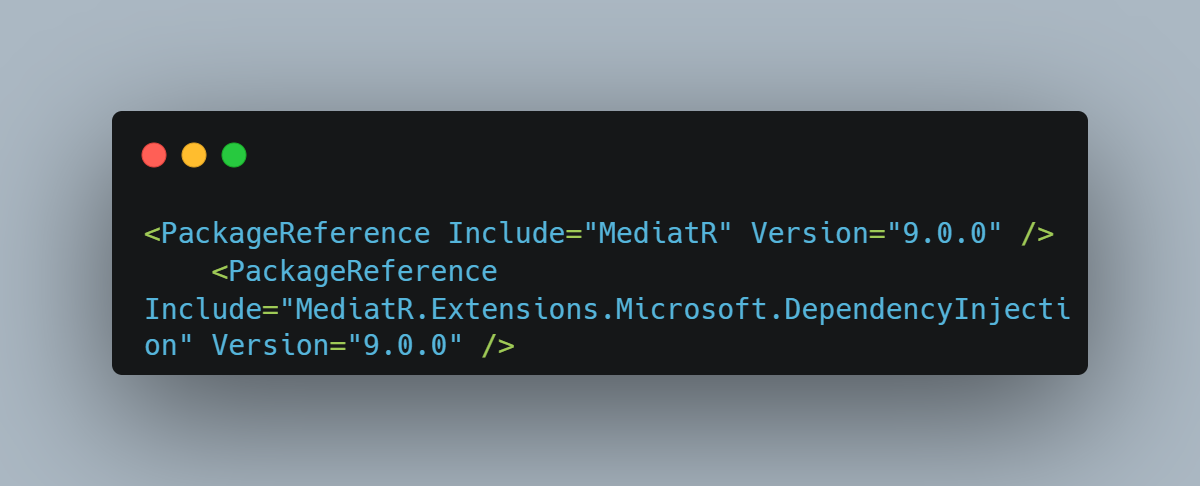Click the yellow minimize dot

[x=194, y=155]
